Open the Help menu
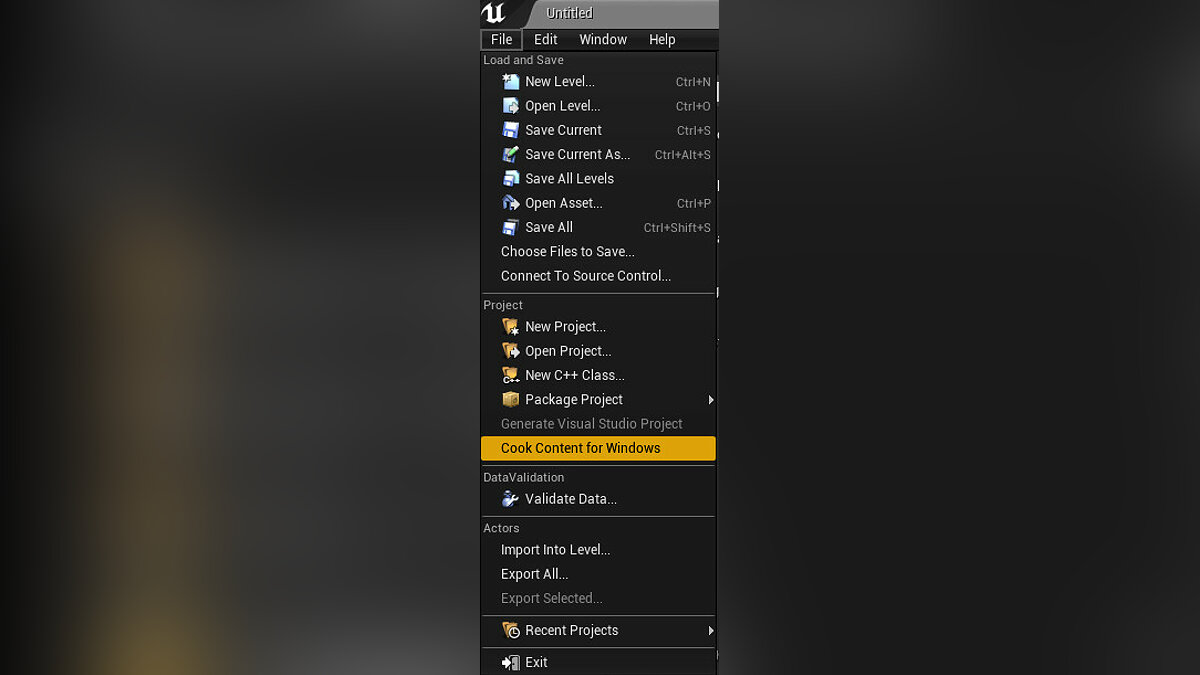 coord(662,40)
